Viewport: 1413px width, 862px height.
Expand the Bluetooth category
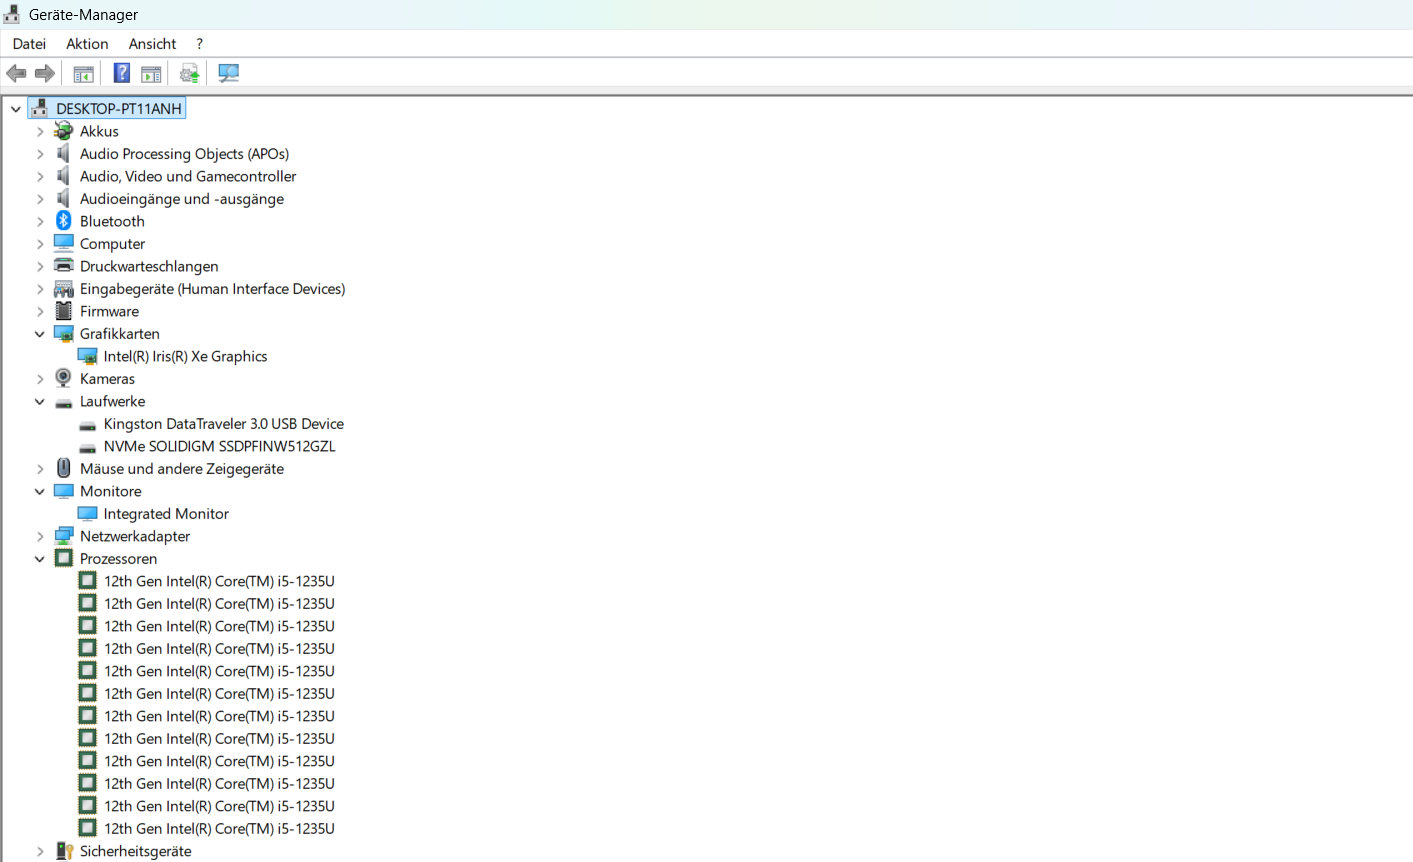[x=40, y=221]
